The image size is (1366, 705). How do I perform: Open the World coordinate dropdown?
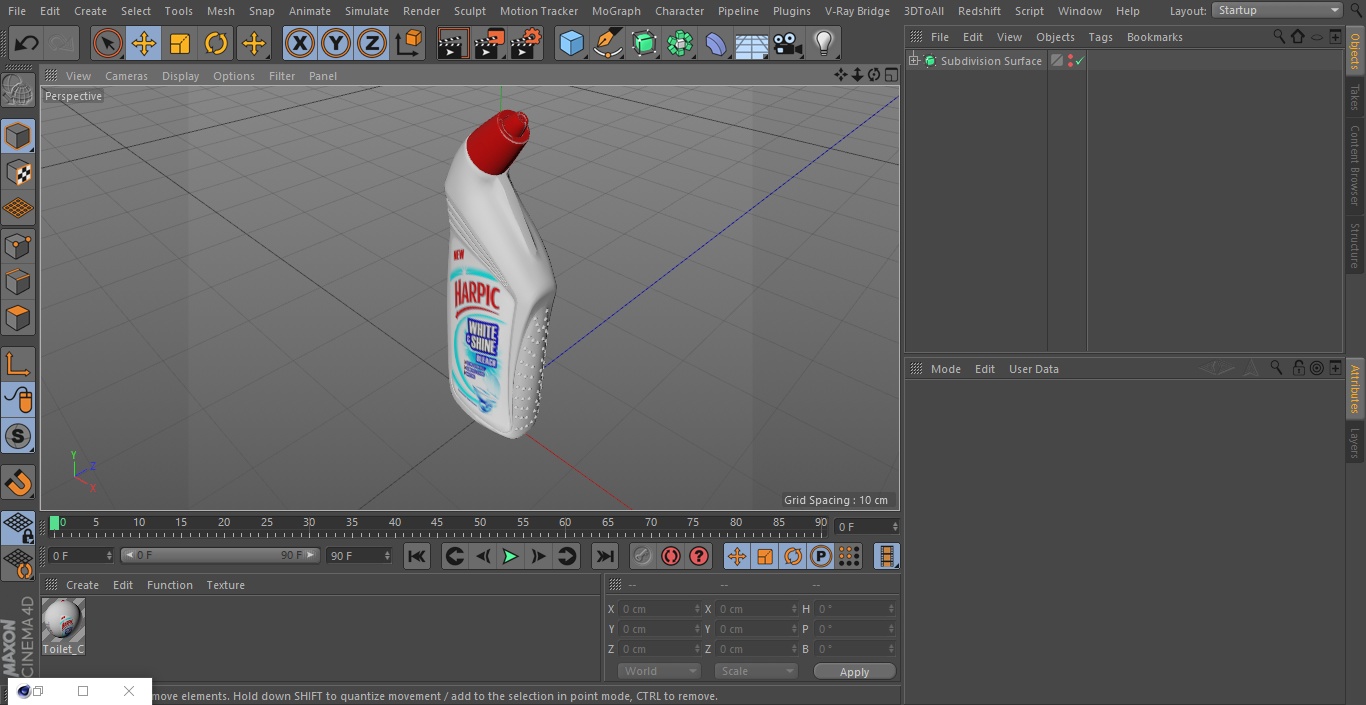coord(658,671)
